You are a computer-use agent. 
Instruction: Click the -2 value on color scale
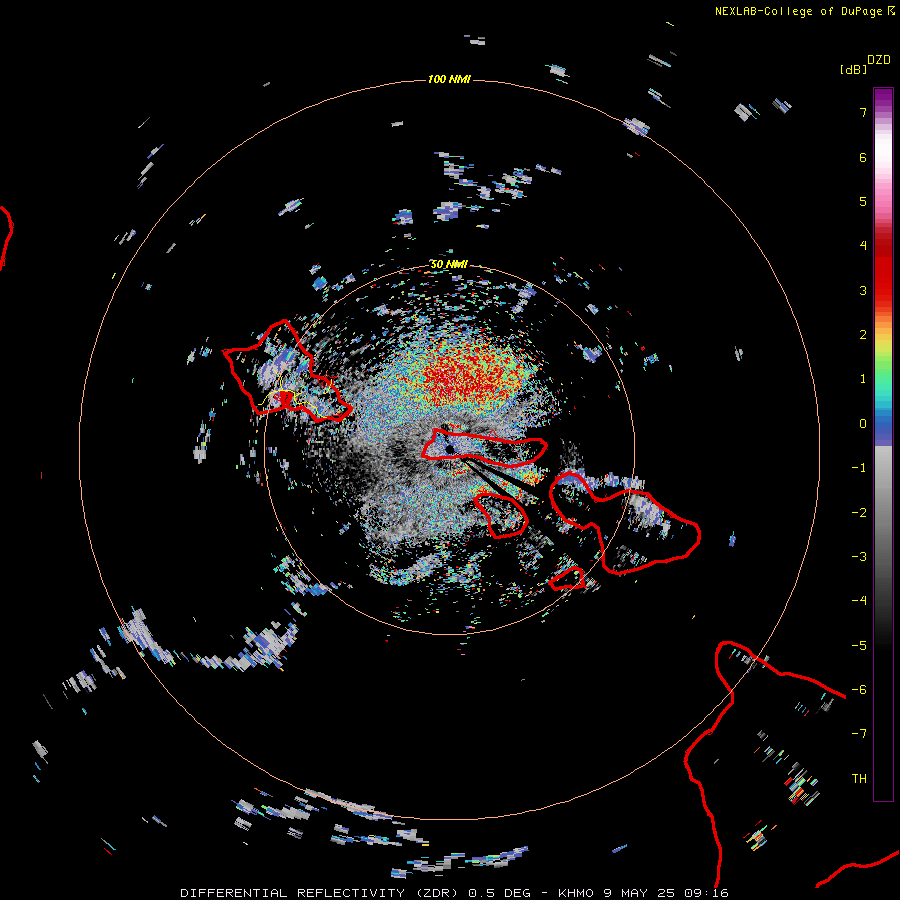click(859, 512)
